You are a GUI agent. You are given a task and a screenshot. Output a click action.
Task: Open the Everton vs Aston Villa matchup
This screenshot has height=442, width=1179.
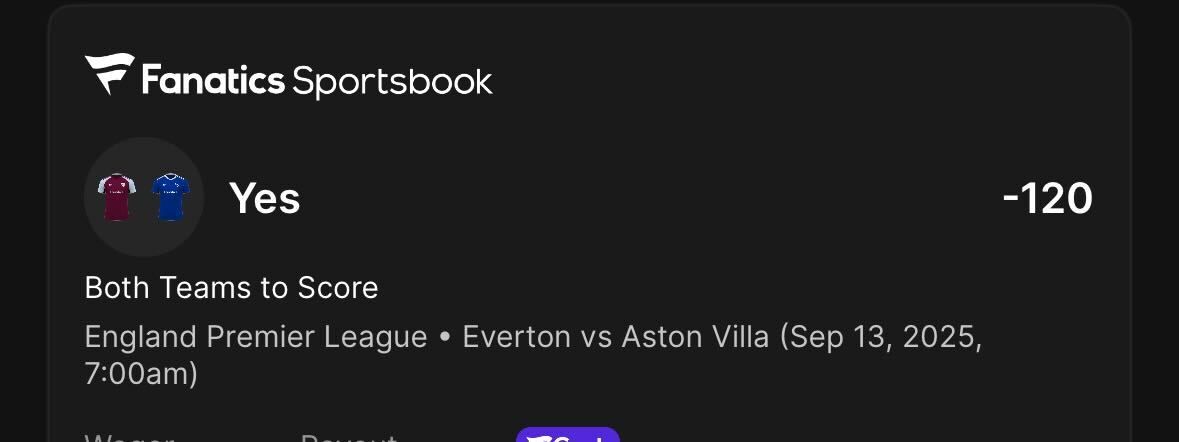(x=616, y=337)
